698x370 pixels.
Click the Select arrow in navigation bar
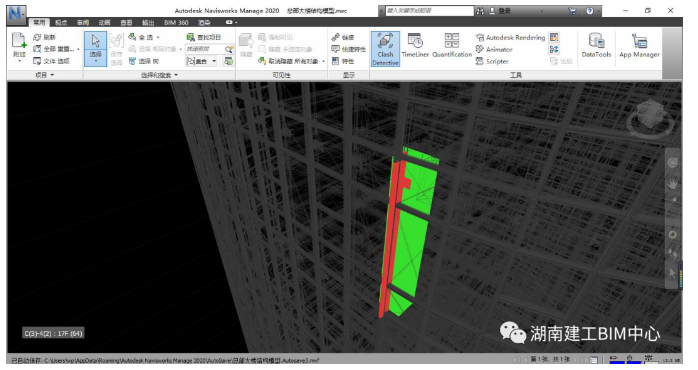(673, 273)
